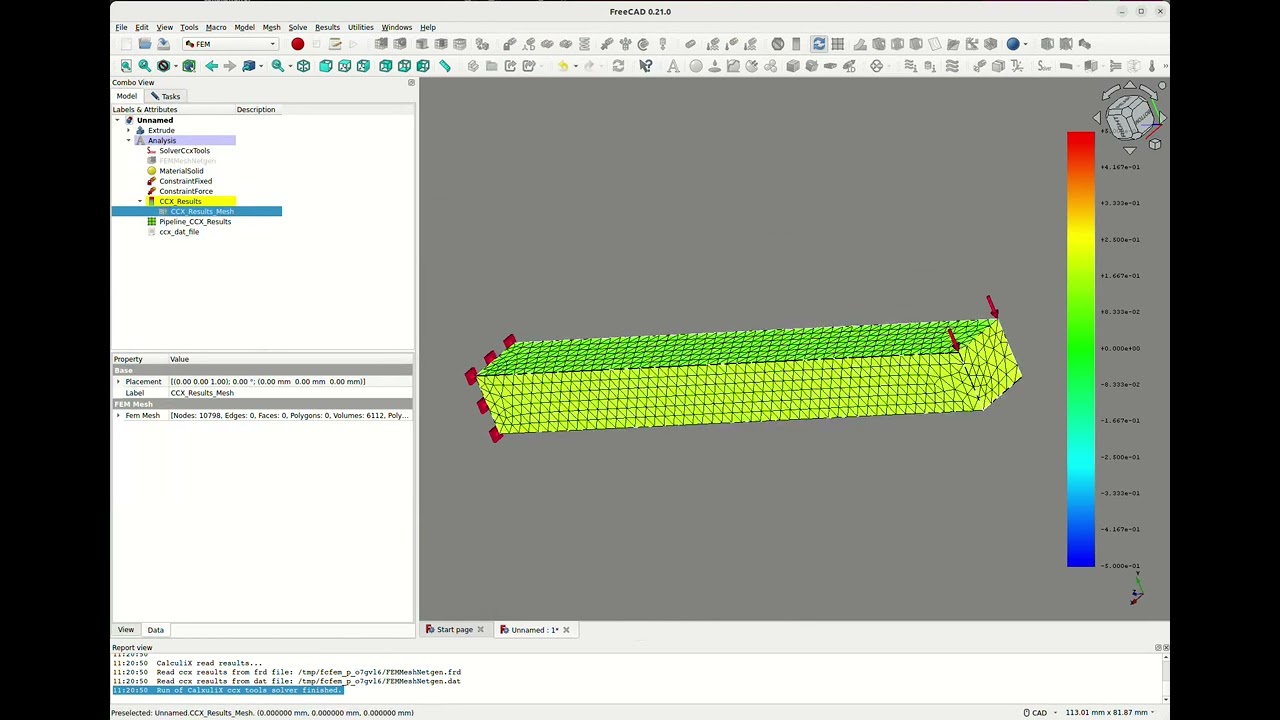This screenshot has height=720, width=1280.
Task: Open the Macro menu
Action: point(216,27)
